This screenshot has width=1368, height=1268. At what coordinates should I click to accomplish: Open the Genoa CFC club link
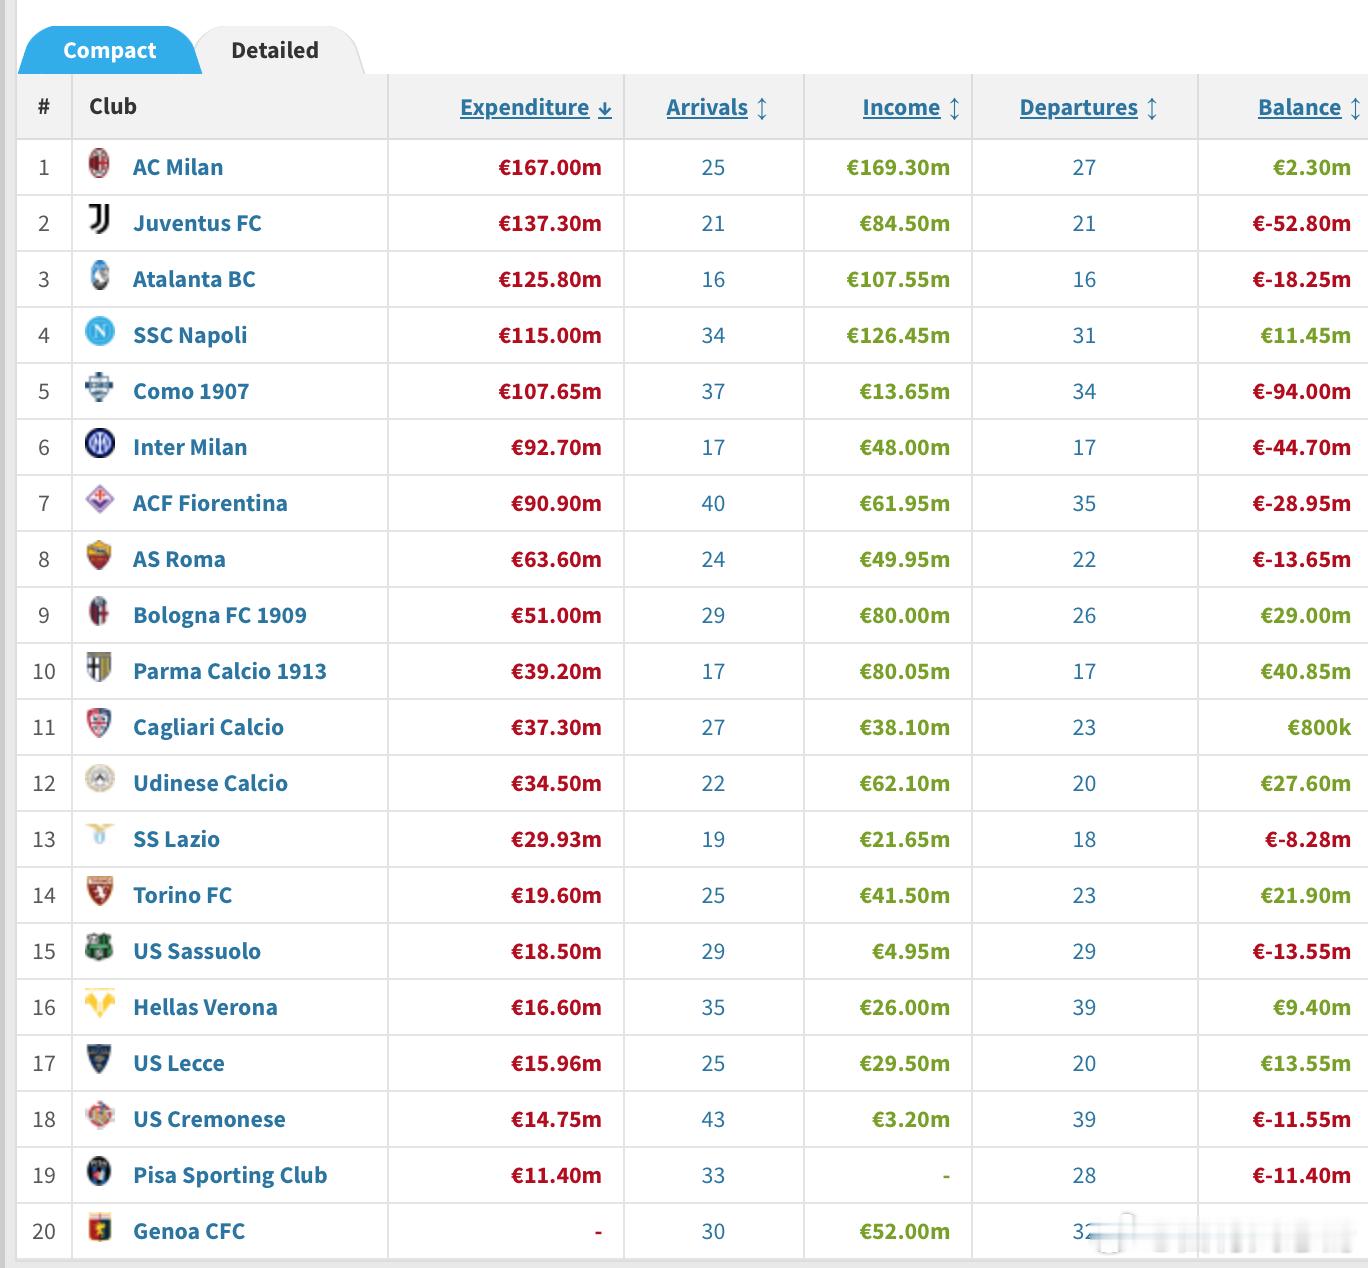click(x=189, y=1231)
